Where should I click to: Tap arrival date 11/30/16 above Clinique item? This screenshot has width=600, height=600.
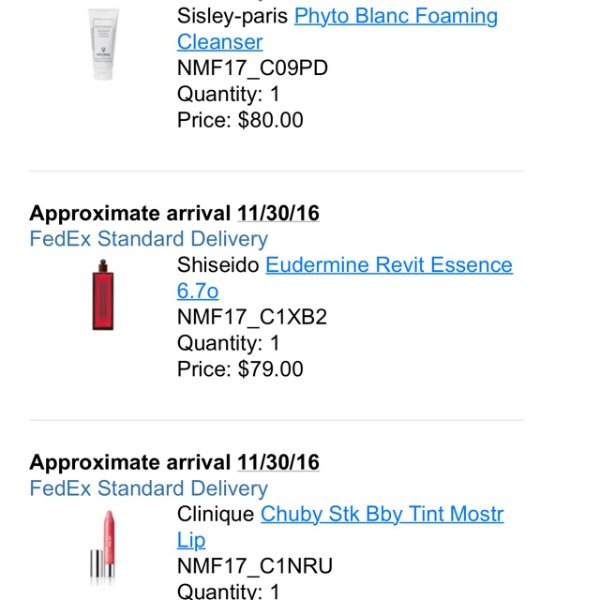[278, 462]
